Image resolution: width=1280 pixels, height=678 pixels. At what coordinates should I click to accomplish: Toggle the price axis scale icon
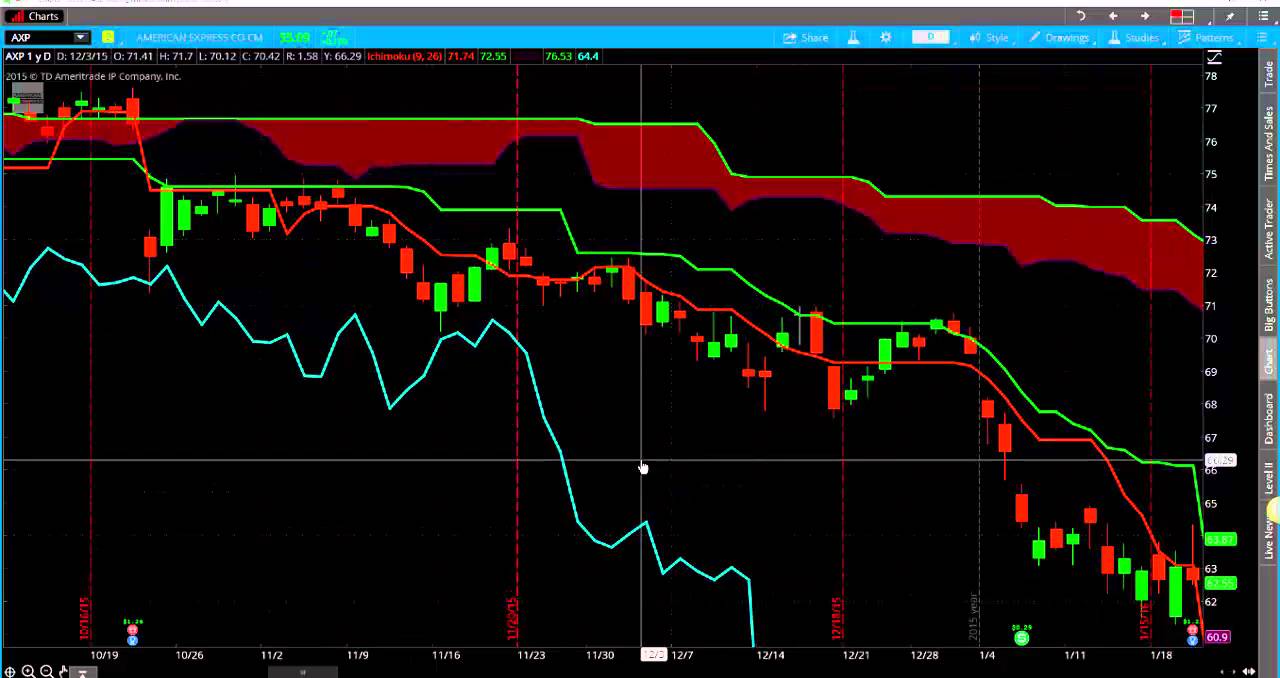[x=1215, y=57]
